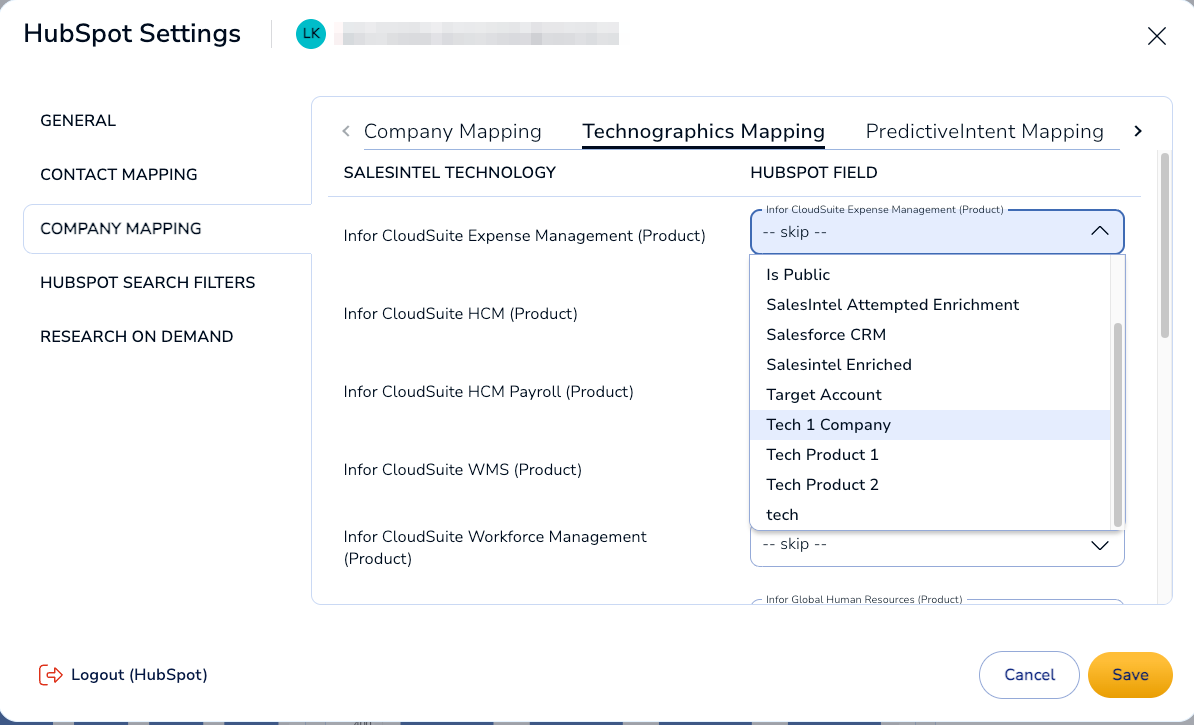Choose Is Public from dropdown list
This screenshot has width=1194, height=725.
(x=930, y=275)
